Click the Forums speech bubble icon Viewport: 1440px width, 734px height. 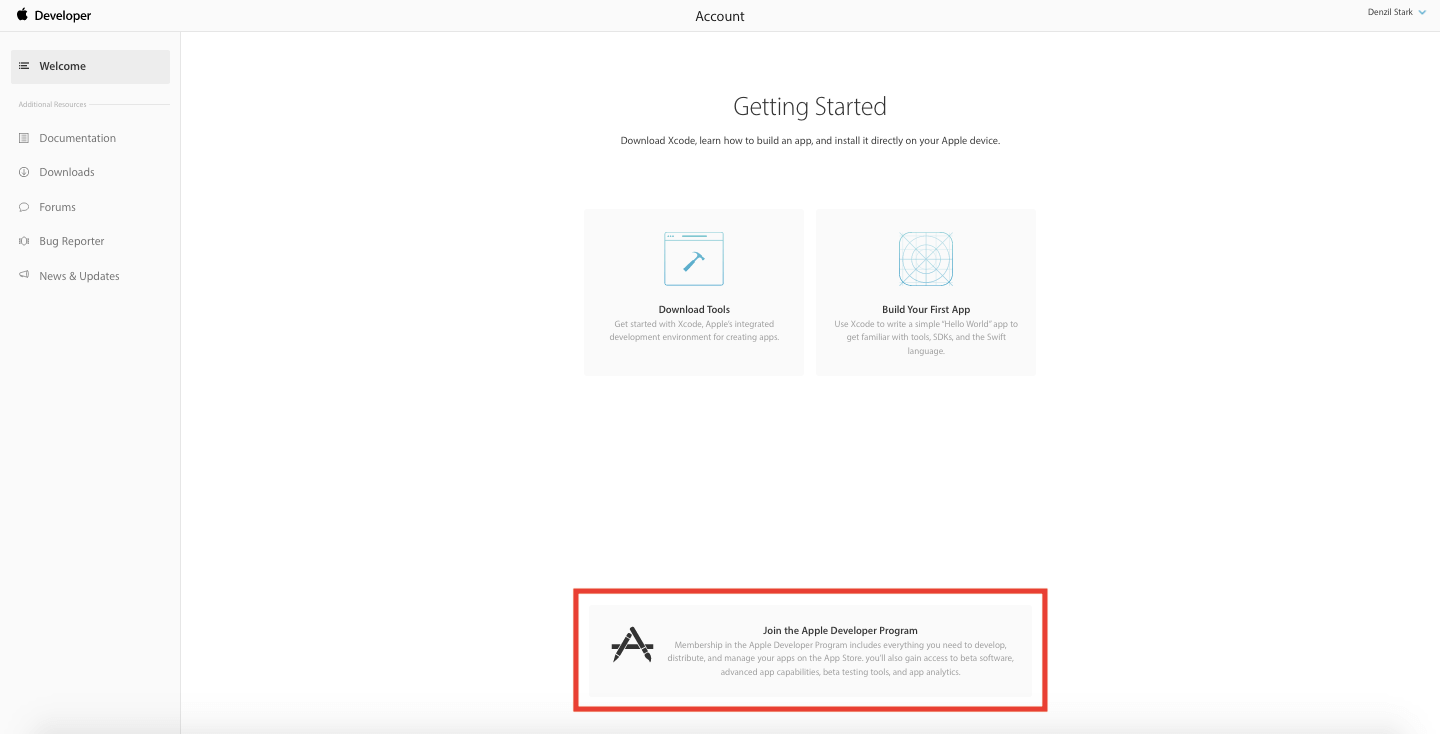coord(24,207)
